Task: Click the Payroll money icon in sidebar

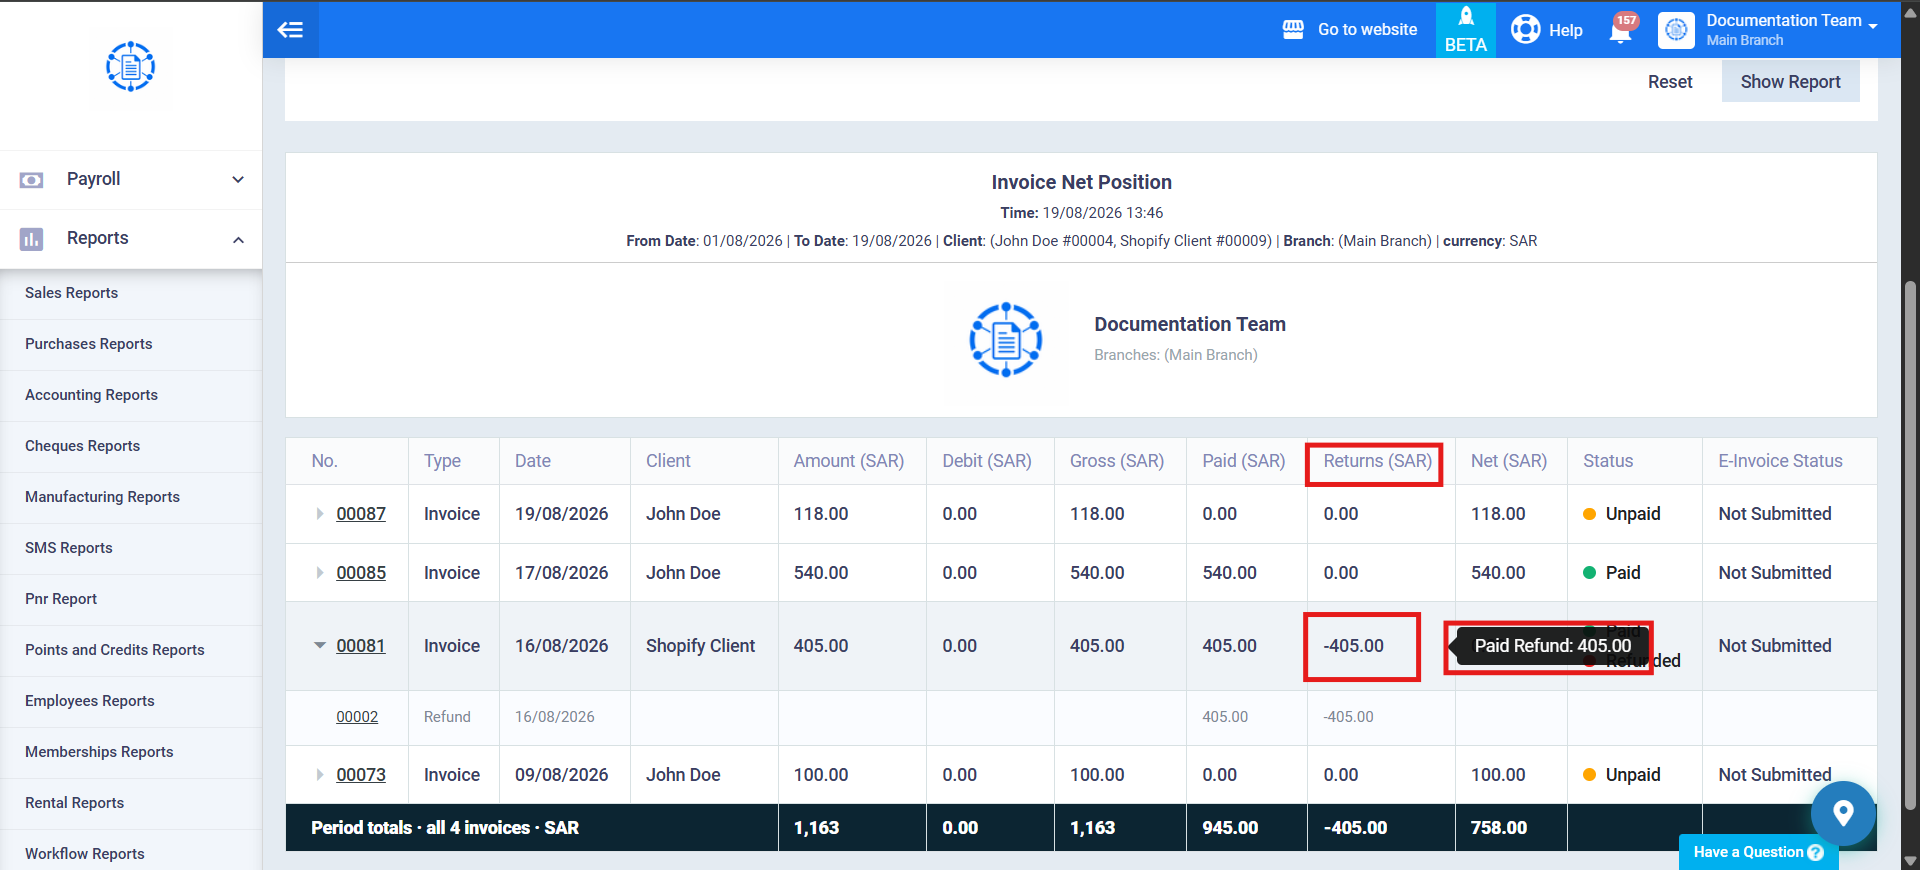Action: click(x=31, y=180)
